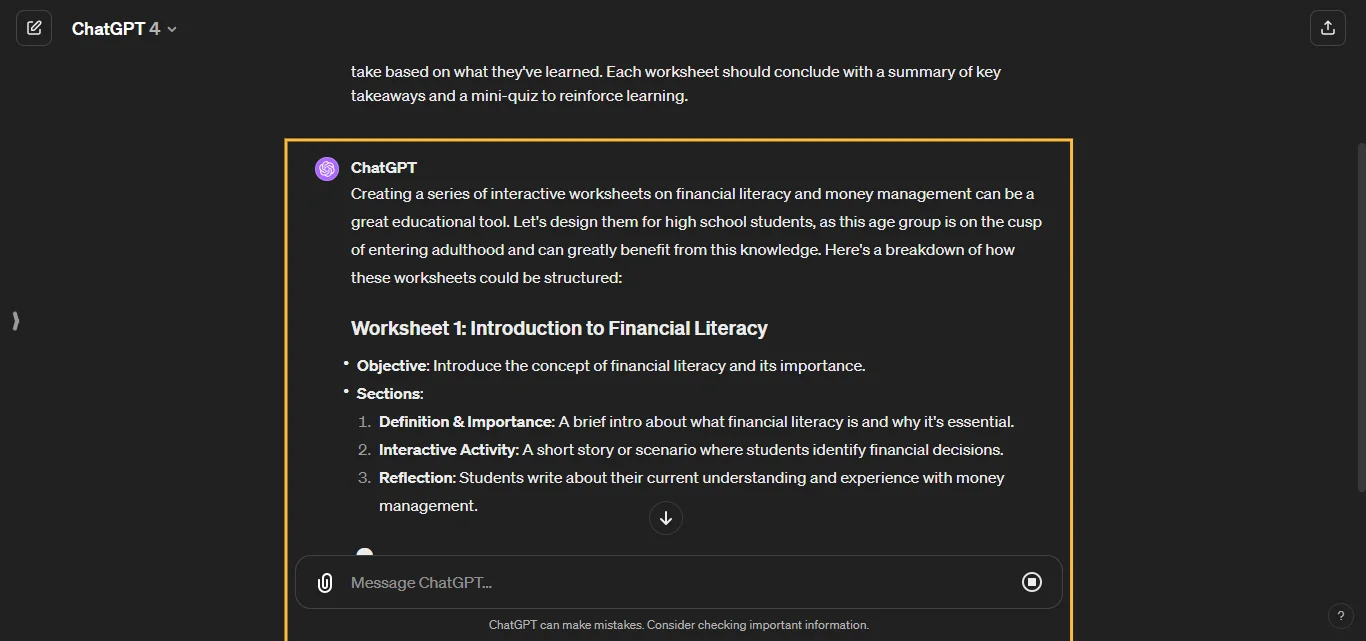Jump to the latest message with the down-arrow button
This screenshot has width=1366, height=641.
(x=665, y=518)
